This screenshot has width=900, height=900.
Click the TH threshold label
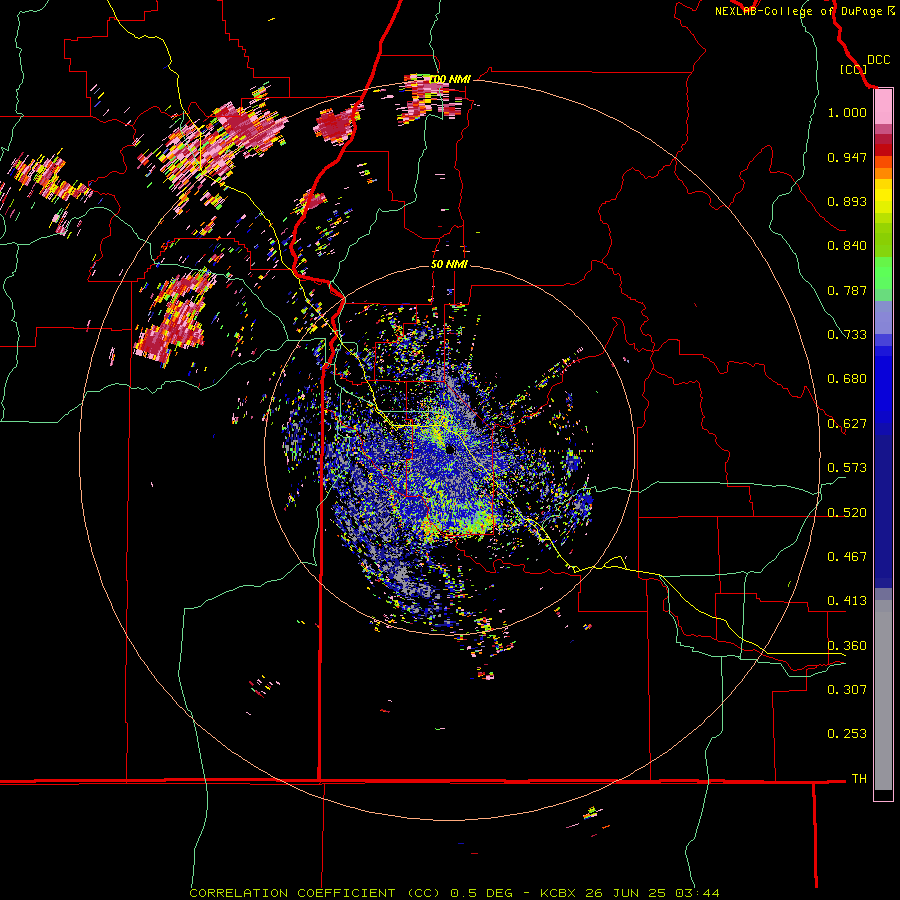tap(859, 779)
